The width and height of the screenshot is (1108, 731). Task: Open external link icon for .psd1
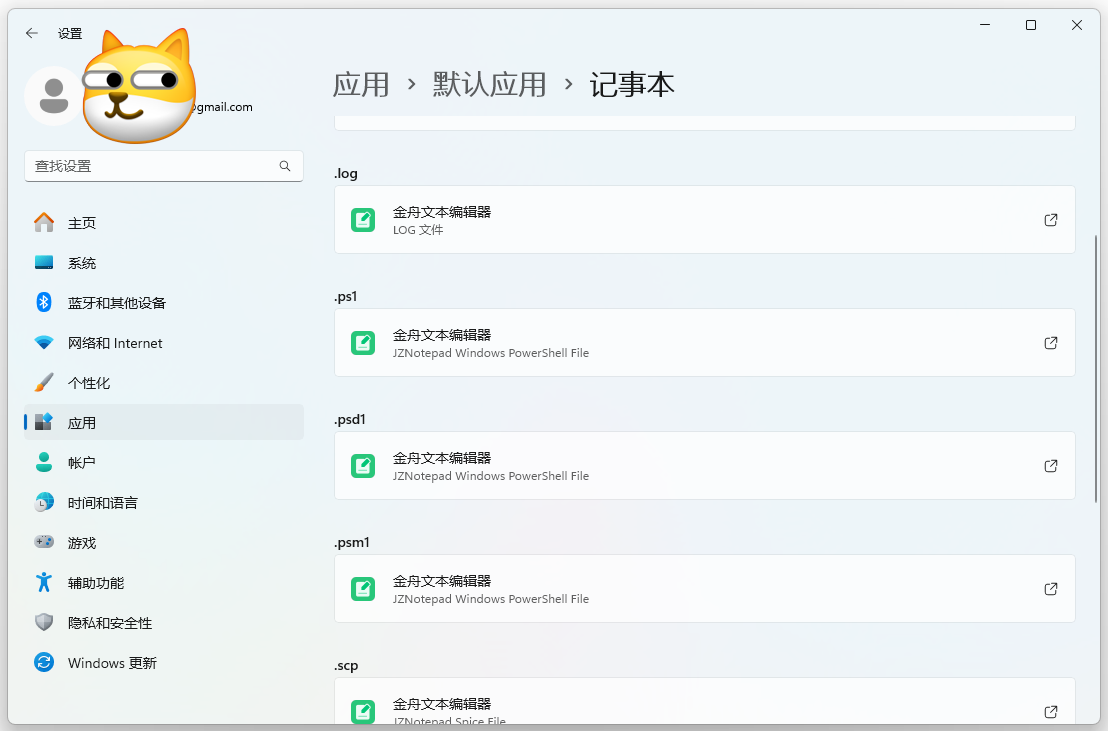pos(1051,466)
